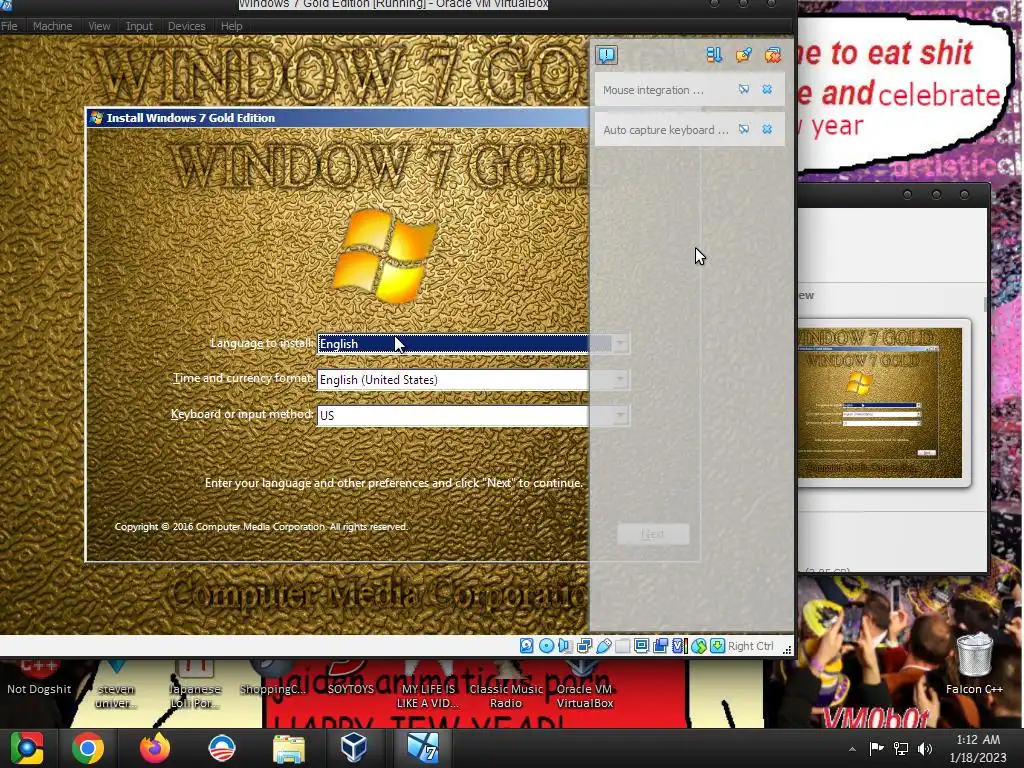Switch to VirtualBox Manager taskbar icon
This screenshot has width=1024, height=768.
[x=353, y=748]
